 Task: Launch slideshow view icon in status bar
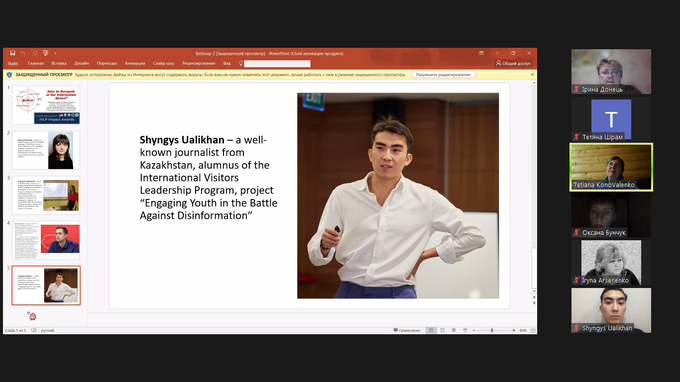465,330
